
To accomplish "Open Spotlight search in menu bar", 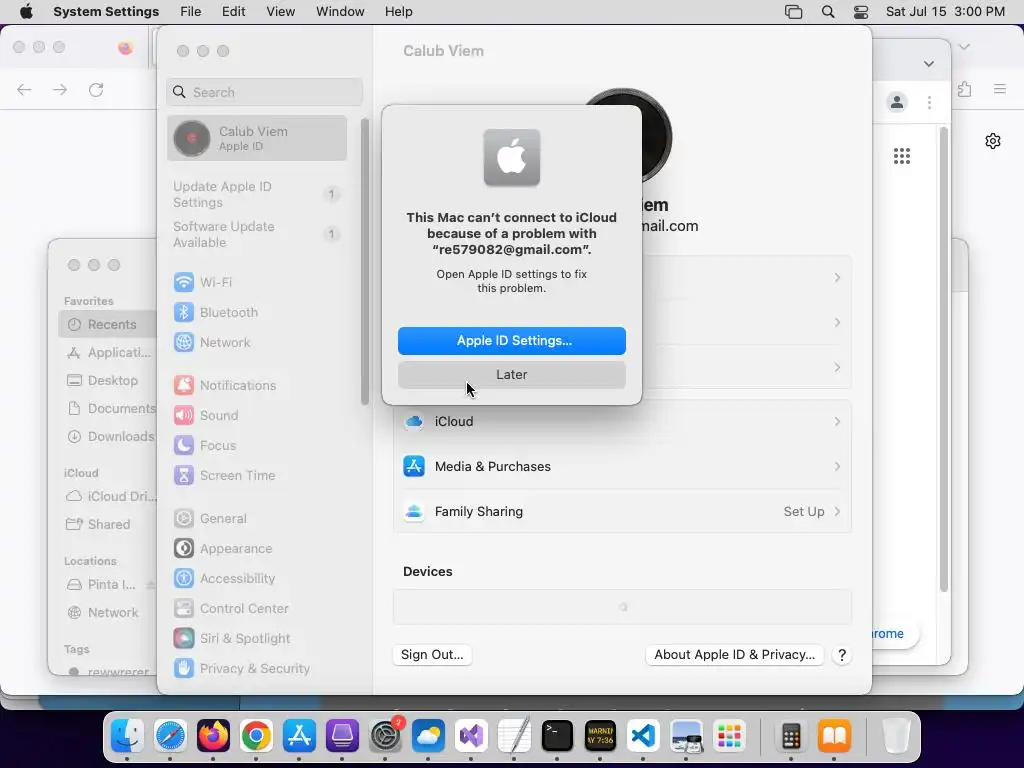I will 827,12.
